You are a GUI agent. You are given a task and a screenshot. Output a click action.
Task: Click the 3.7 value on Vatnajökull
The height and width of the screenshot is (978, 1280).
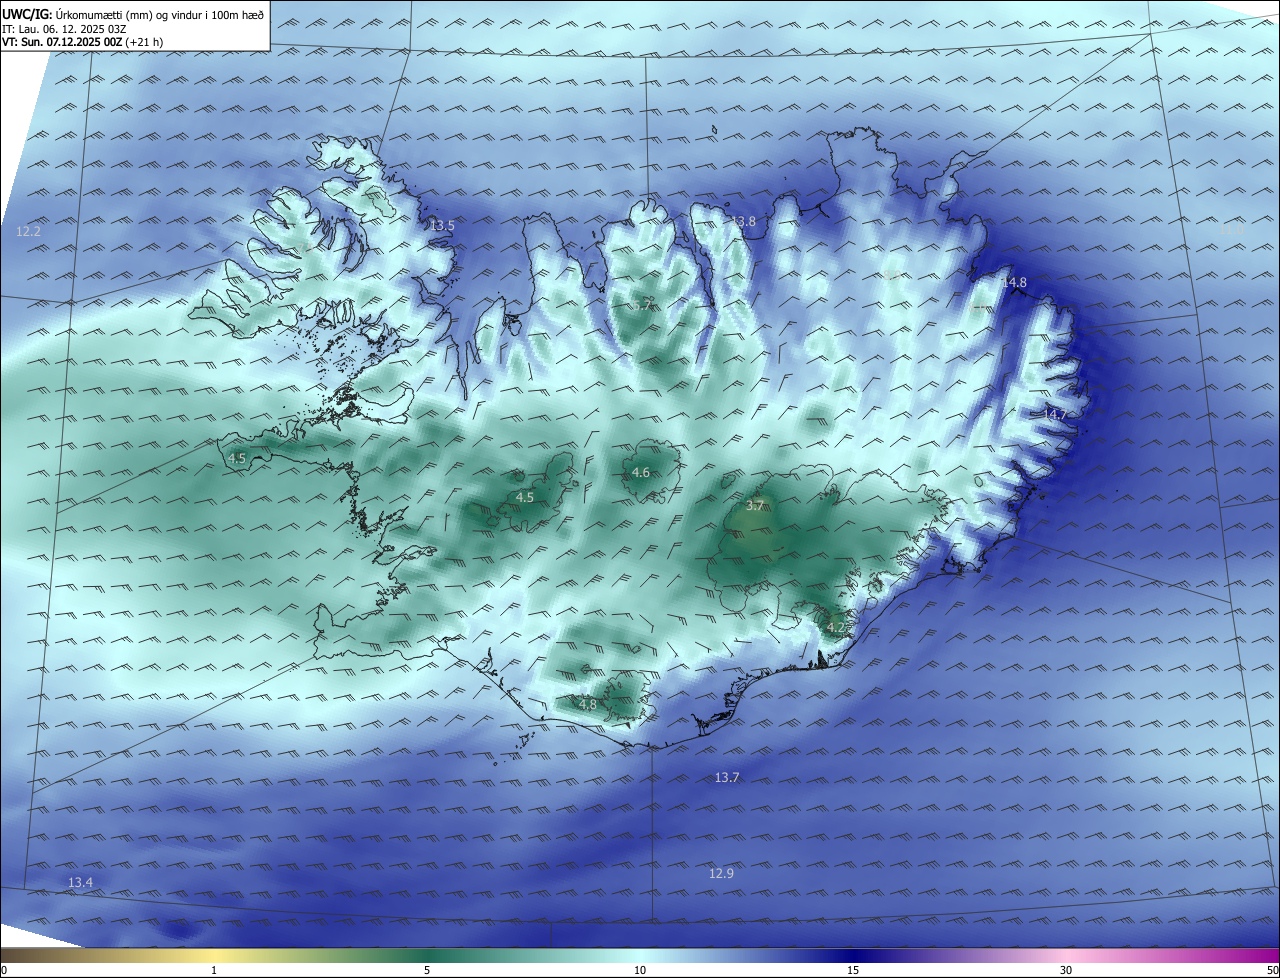tap(755, 506)
